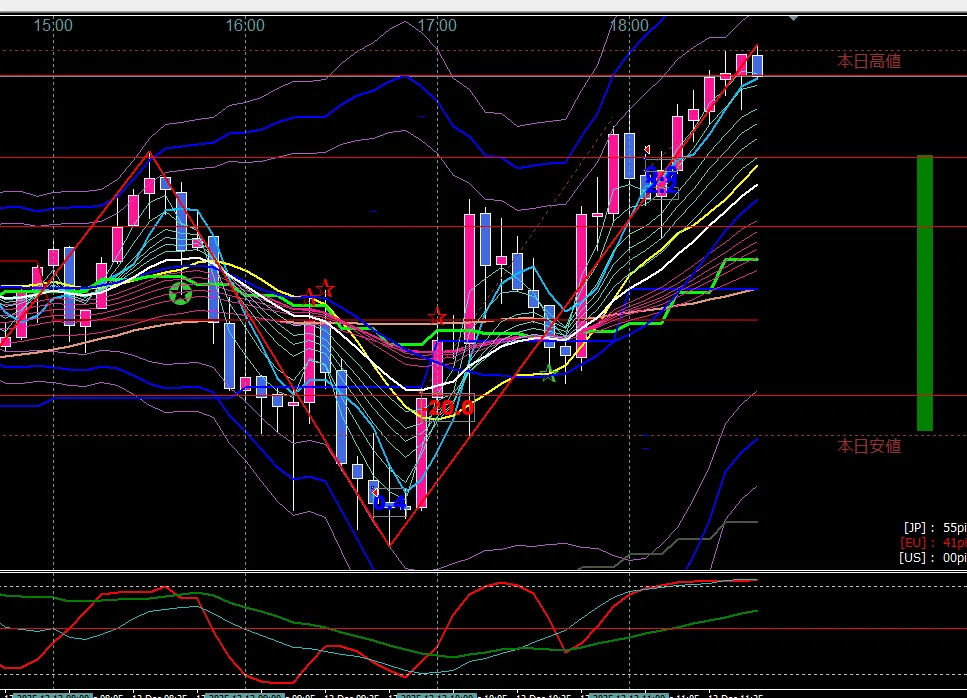Click the 18:00 time label

click(628, 25)
